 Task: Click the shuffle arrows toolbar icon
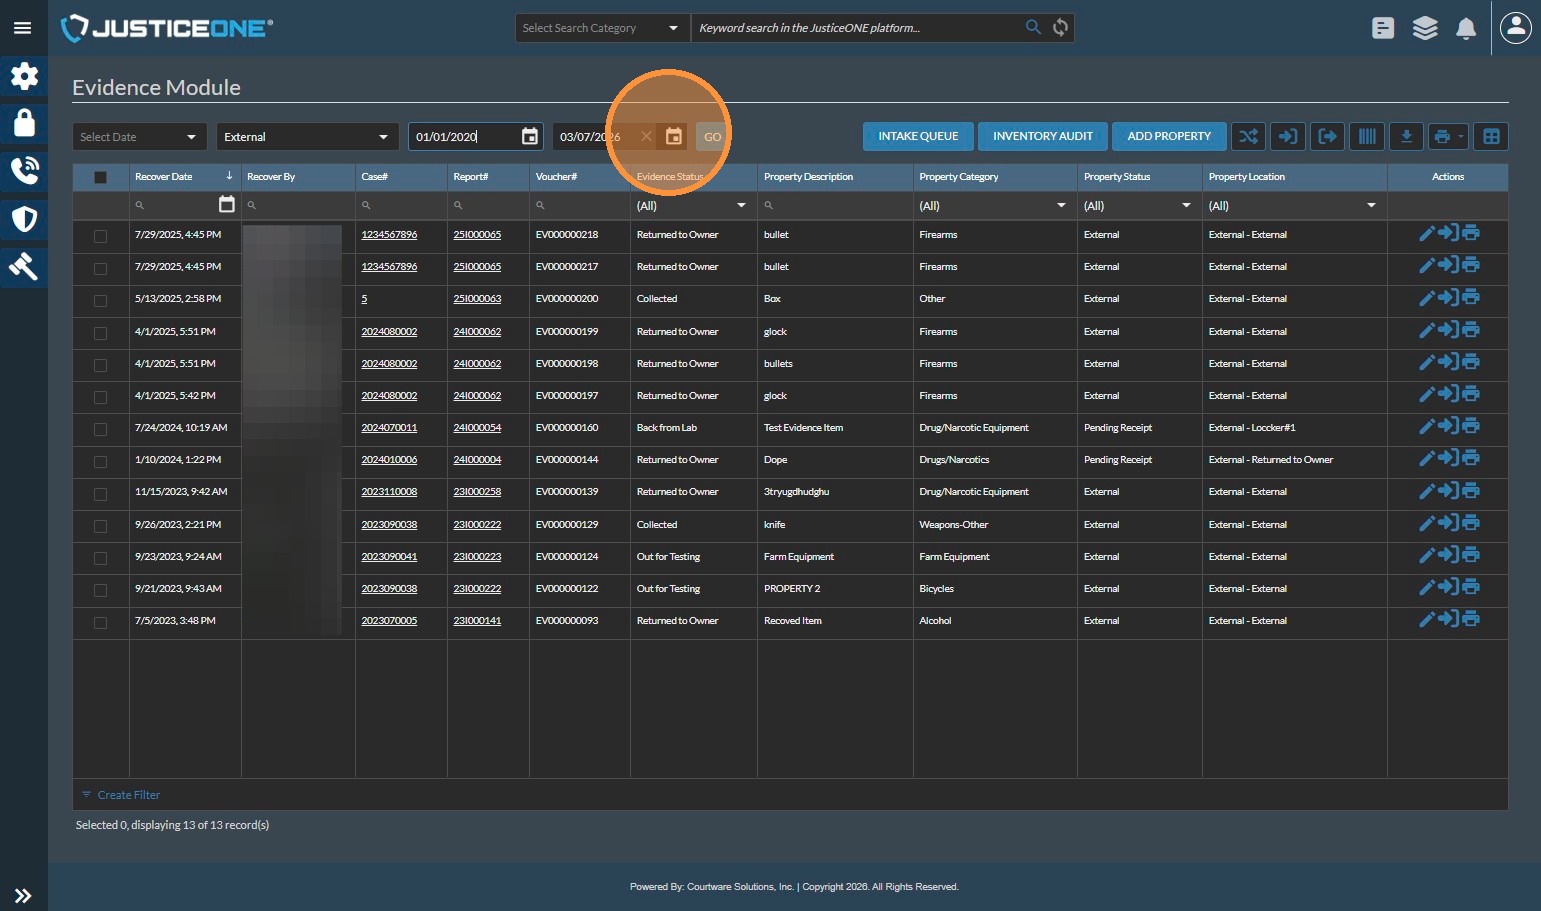[1248, 136]
